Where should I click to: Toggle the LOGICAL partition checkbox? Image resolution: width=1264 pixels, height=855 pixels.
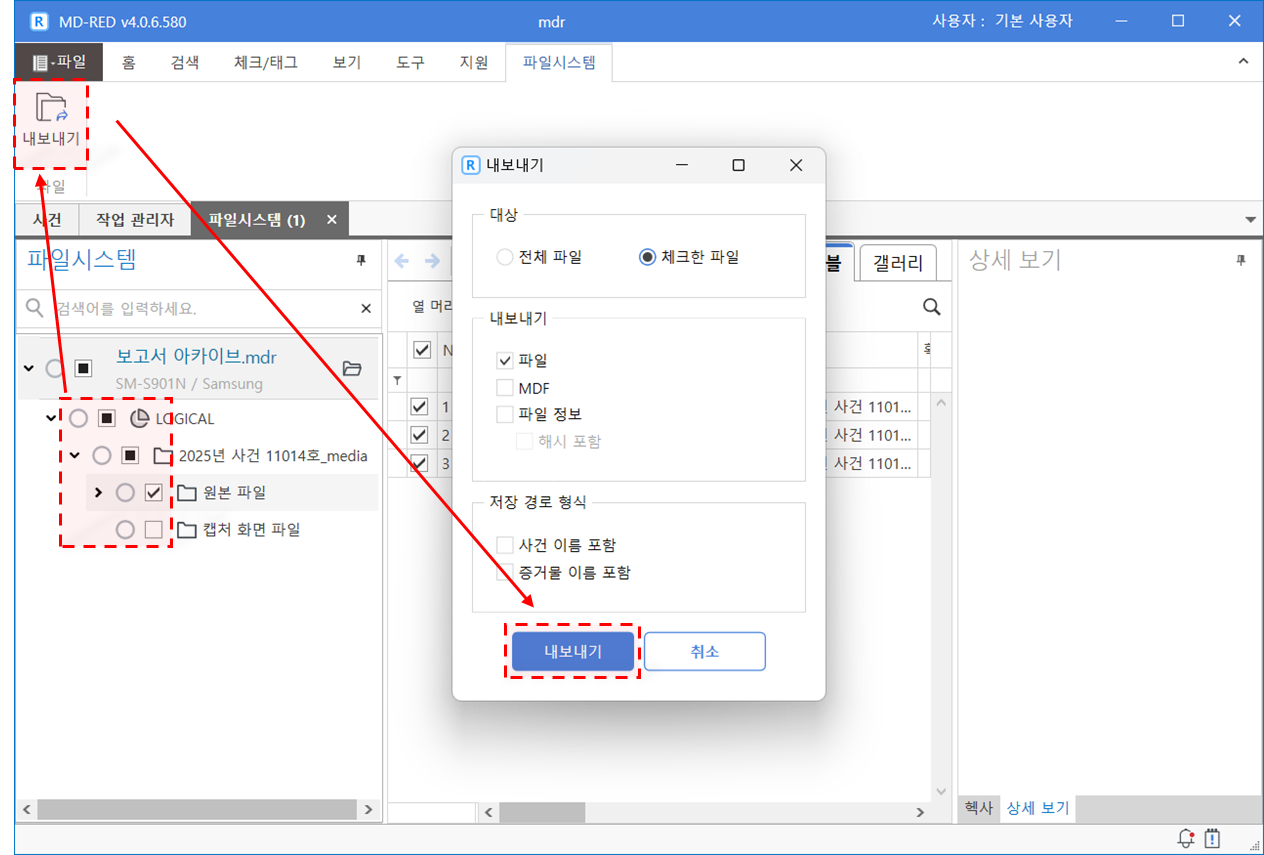(x=107, y=419)
